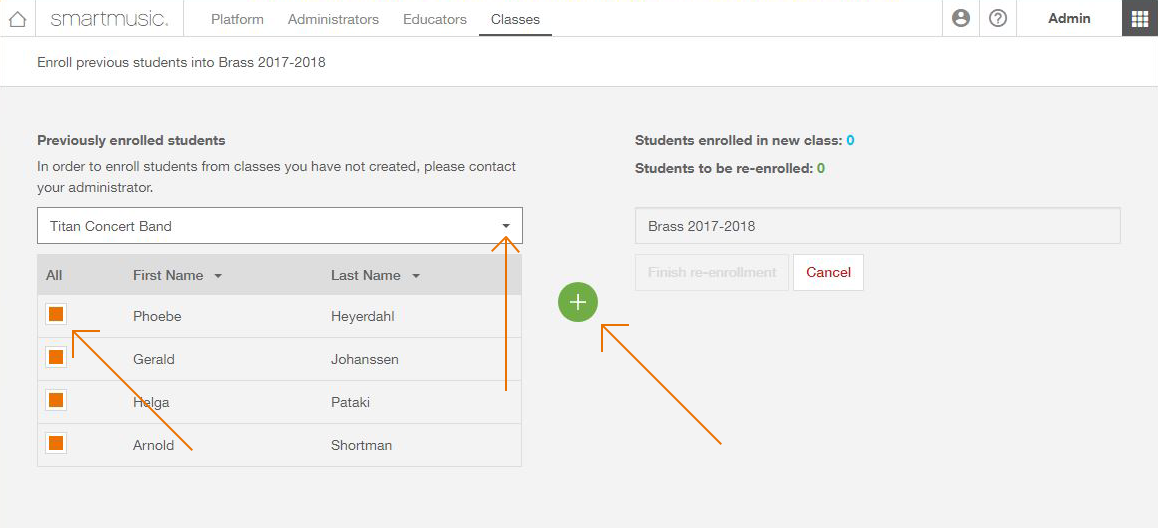
Task: Open the user account profile icon
Action: (961, 18)
